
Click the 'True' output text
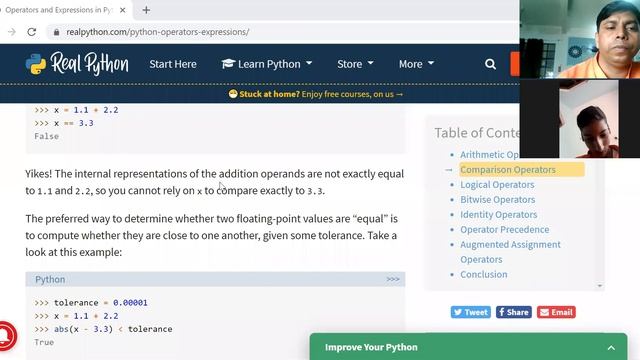point(44,342)
